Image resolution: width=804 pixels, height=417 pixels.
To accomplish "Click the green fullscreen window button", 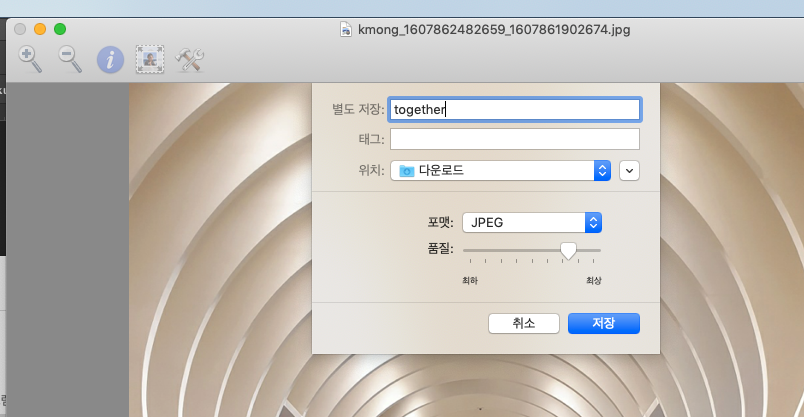I will click(x=60, y=29).
